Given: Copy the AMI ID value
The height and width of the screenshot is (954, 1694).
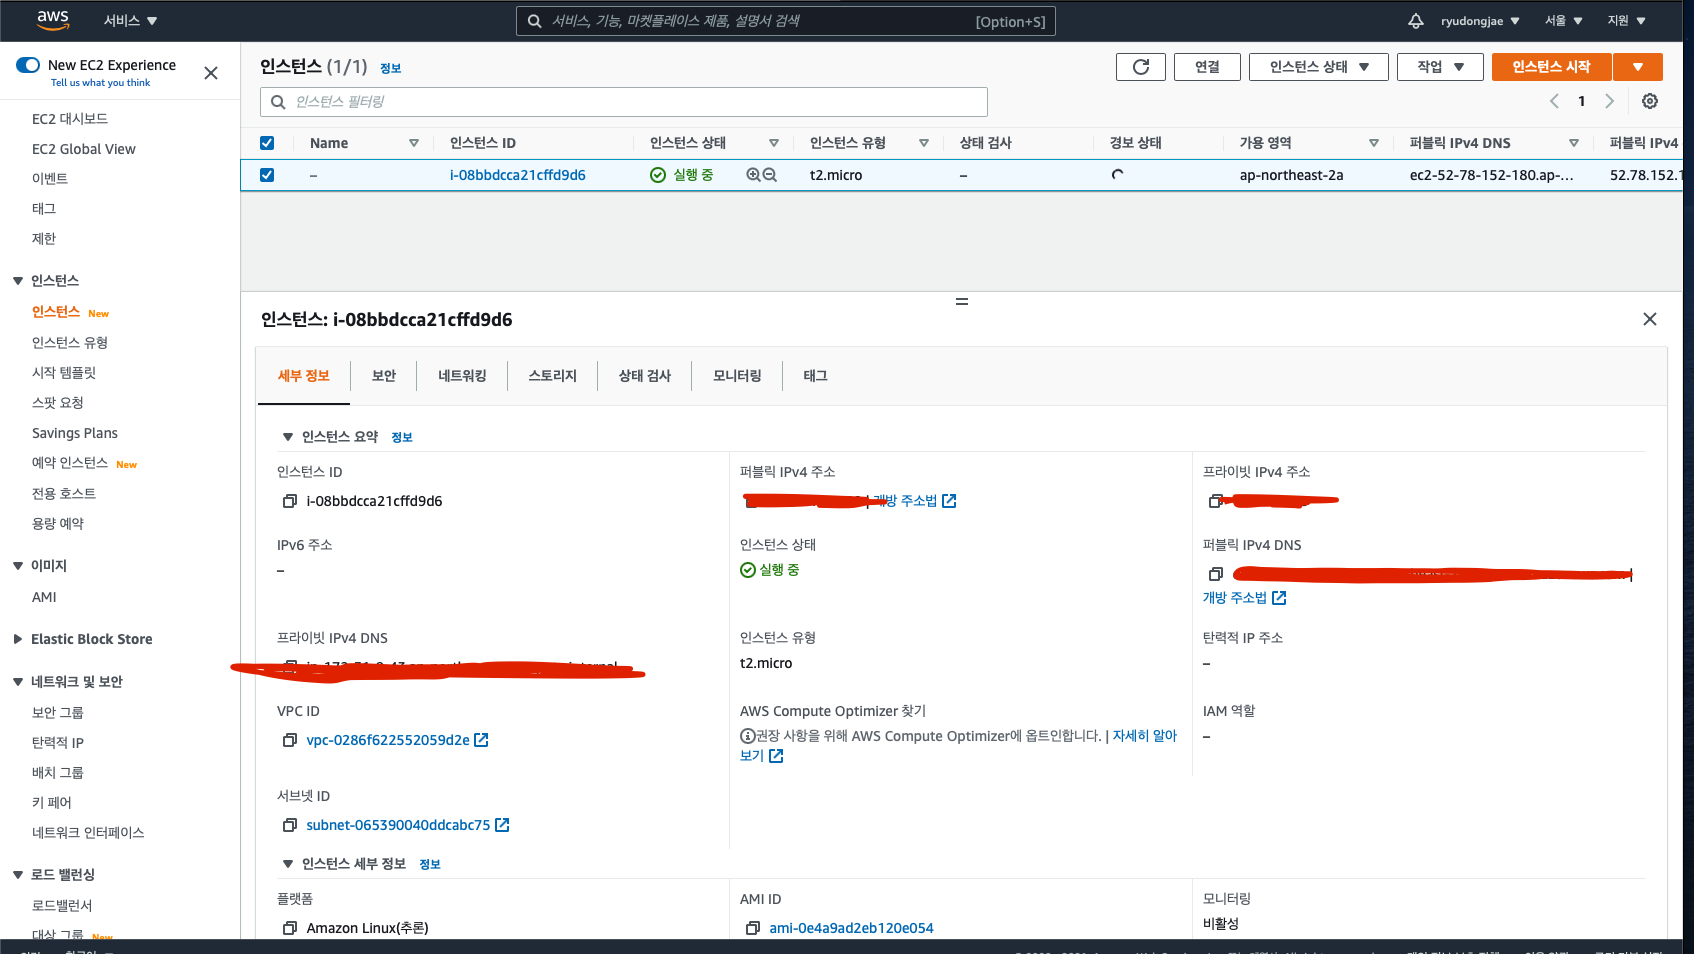Looking at the screenshot, I should pos(753,928).
